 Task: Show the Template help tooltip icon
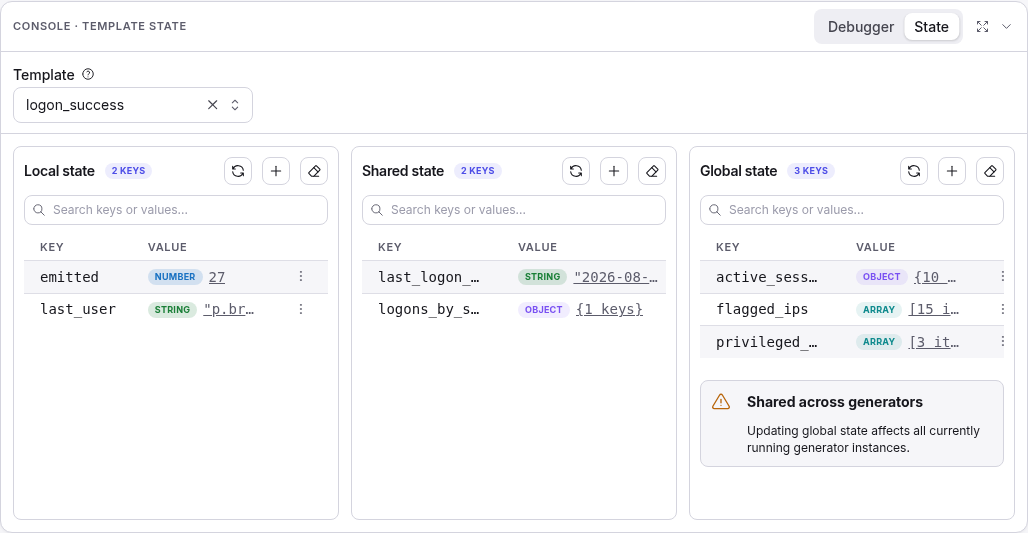pos(88,75)
